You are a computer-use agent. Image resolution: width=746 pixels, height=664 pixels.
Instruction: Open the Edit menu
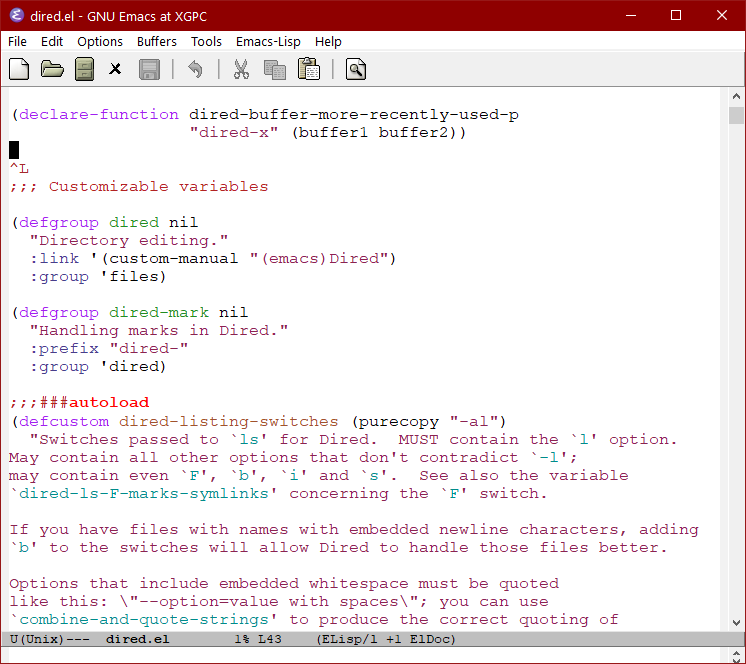click(x=52, y=42)
